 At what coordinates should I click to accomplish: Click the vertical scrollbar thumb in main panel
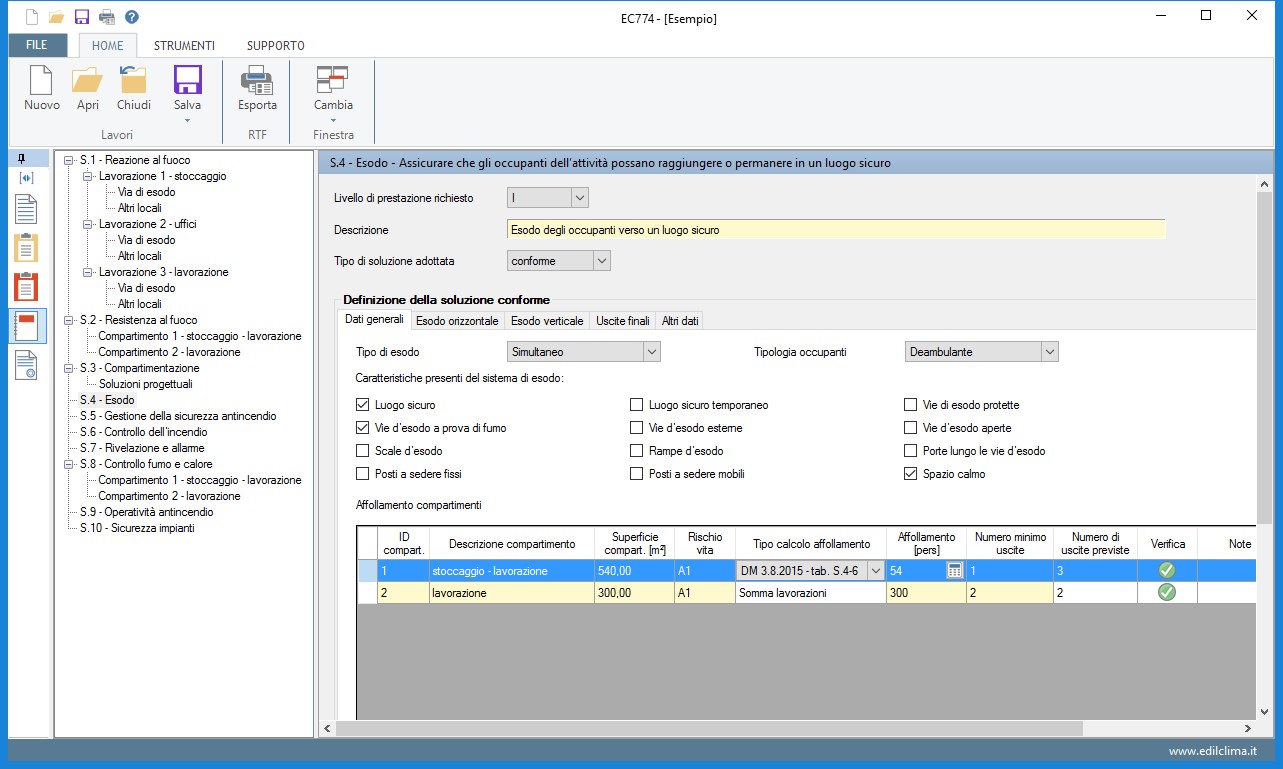[x=1264, y=360]
